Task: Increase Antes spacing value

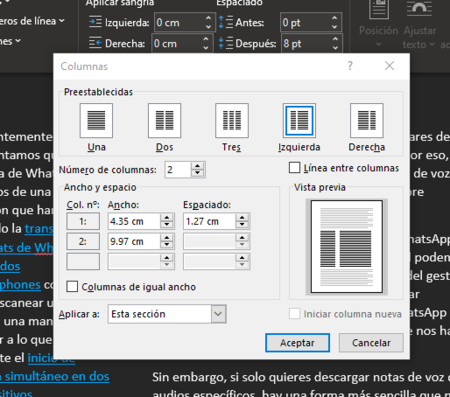Action: click(x=335, y=18)
